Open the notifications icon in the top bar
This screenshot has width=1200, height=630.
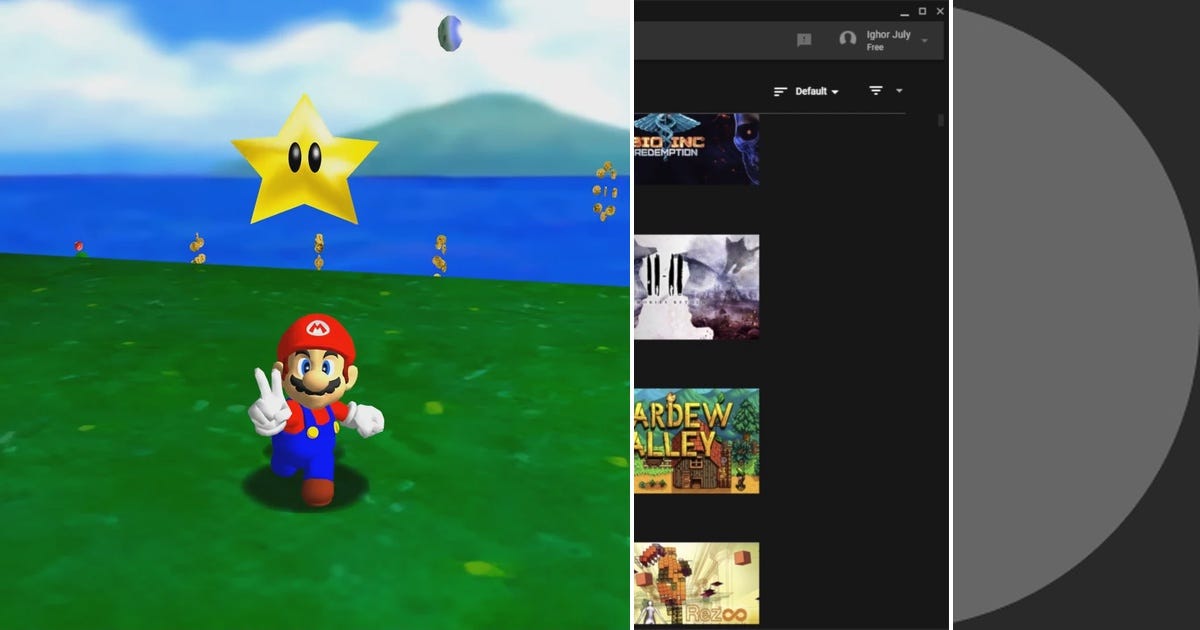[x=804, y=39]
